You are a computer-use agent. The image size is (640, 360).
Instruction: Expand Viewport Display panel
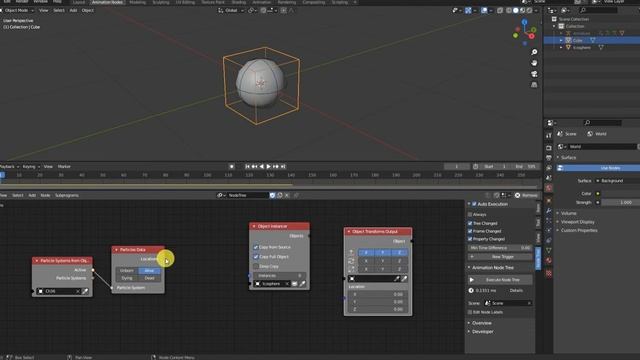(577, 222)
